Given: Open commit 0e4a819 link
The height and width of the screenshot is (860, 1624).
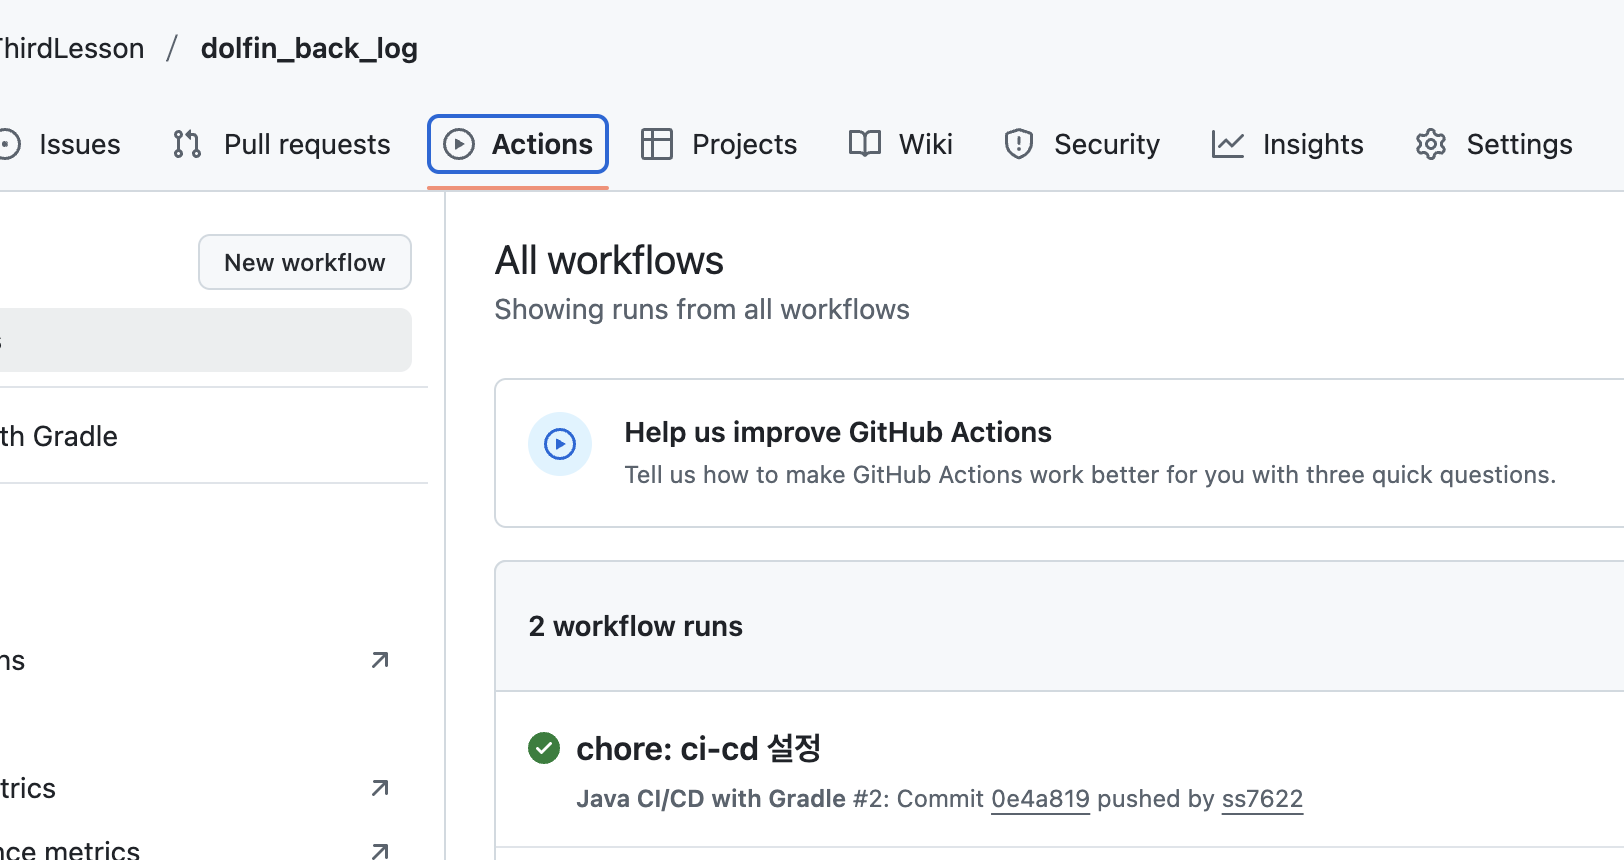Looking at the screenshot, I should pos(1040,799).
